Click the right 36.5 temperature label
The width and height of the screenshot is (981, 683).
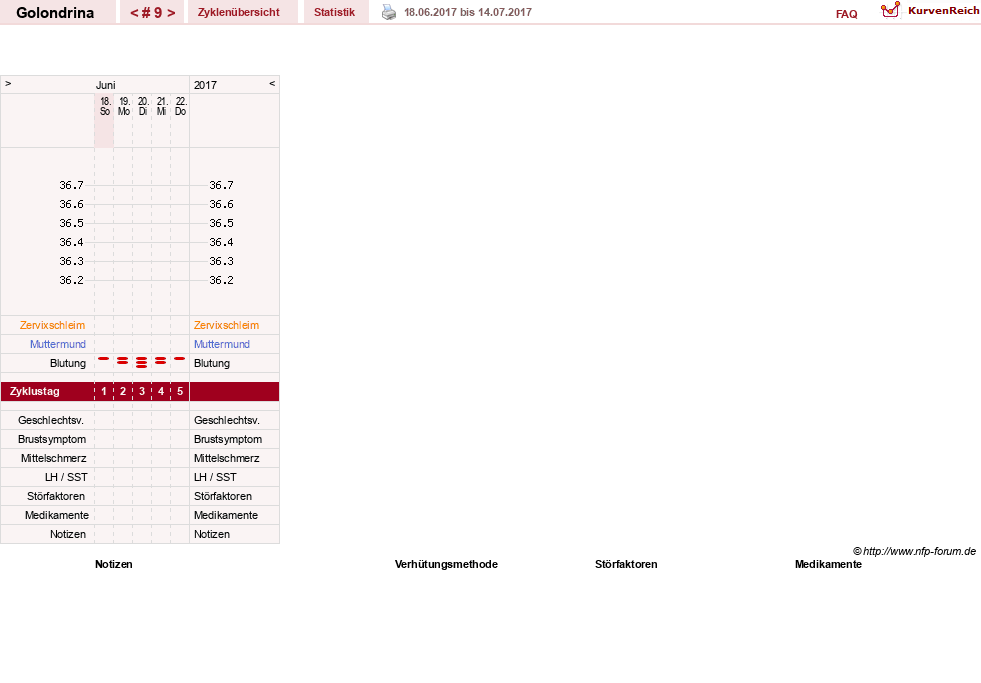click(x=221, y=223)
